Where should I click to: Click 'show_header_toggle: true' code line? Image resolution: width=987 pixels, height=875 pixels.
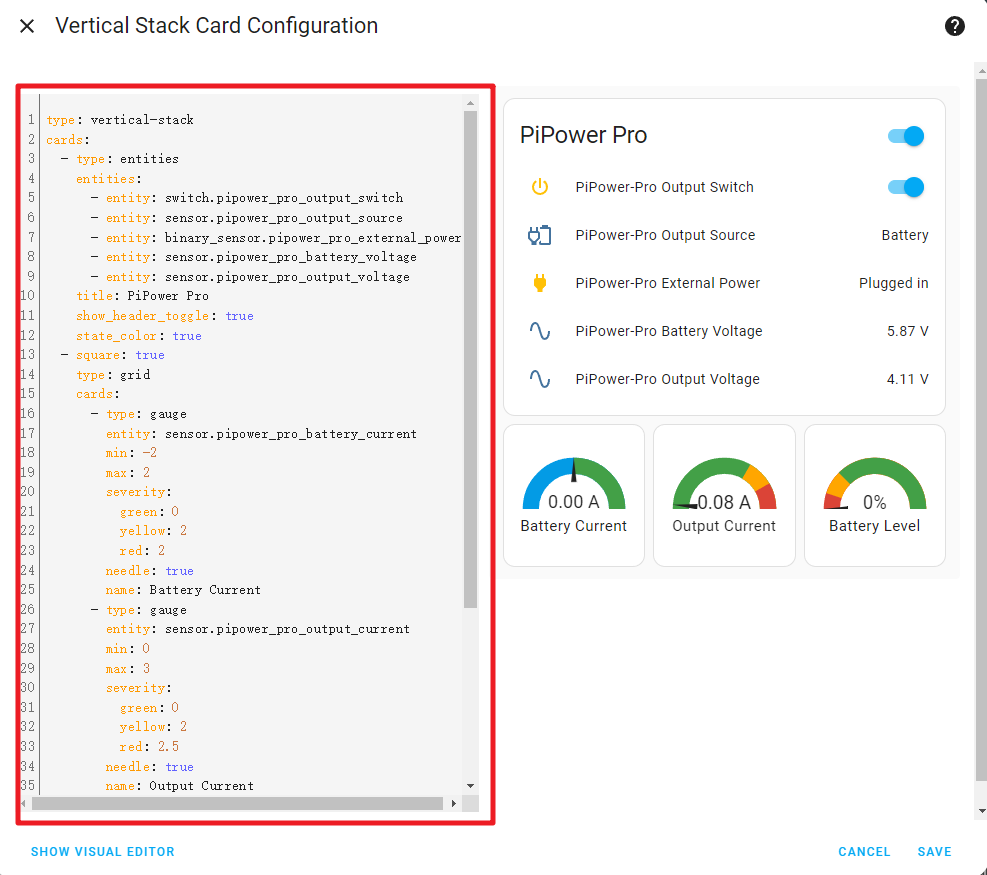coord(165,316)
